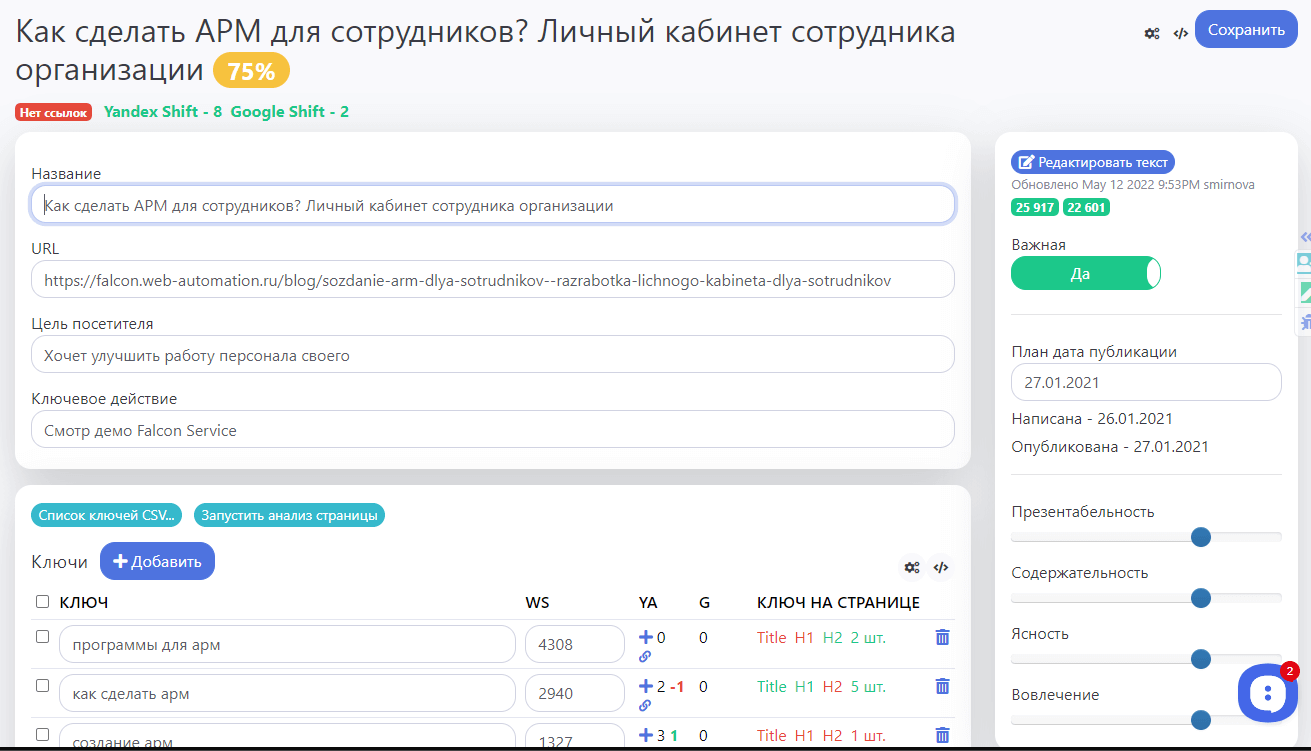Open the code icon next to Сохранить
This screenshot has height=751, width=1311.
(1180, 33)
